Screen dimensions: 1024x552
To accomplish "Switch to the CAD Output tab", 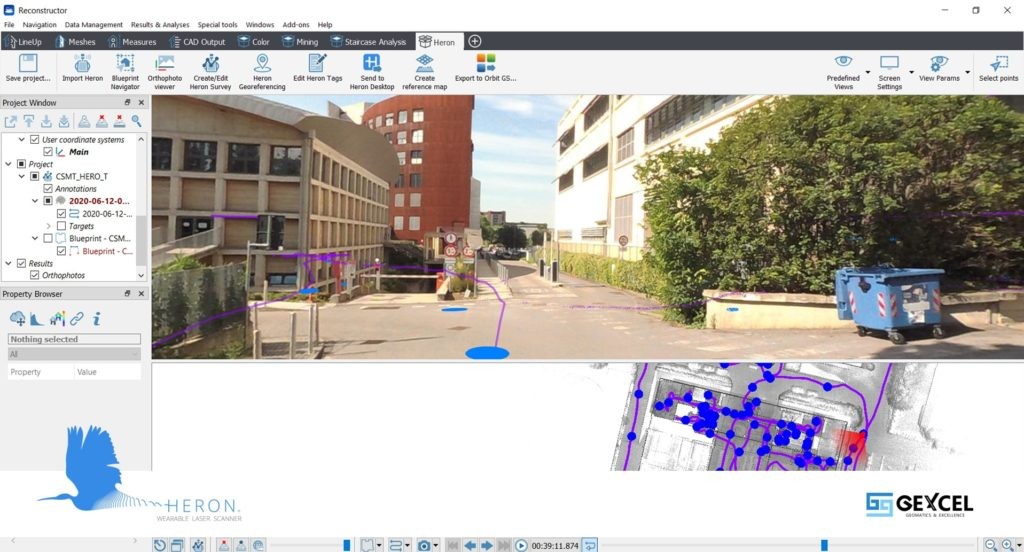I will [x=198, y=42].
